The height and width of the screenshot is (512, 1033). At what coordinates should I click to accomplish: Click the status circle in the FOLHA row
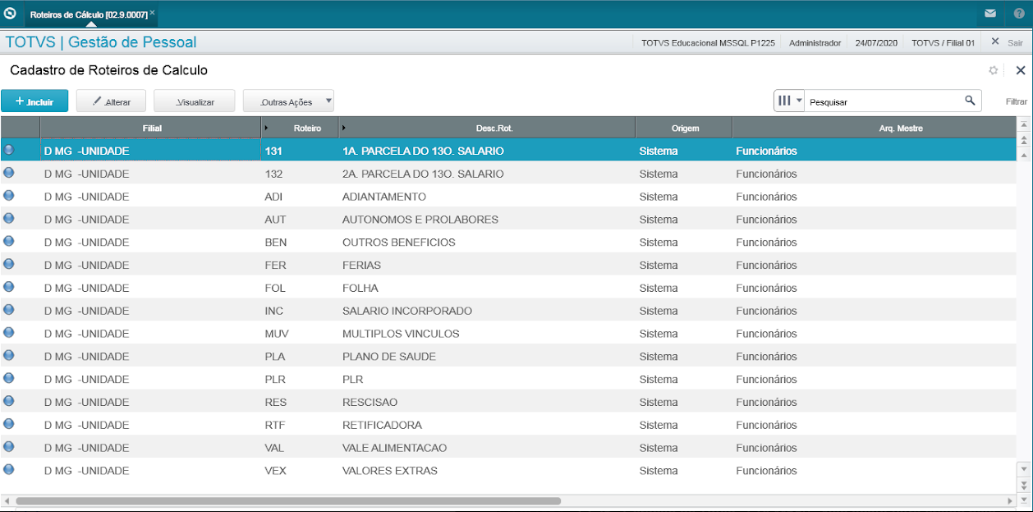9,287
